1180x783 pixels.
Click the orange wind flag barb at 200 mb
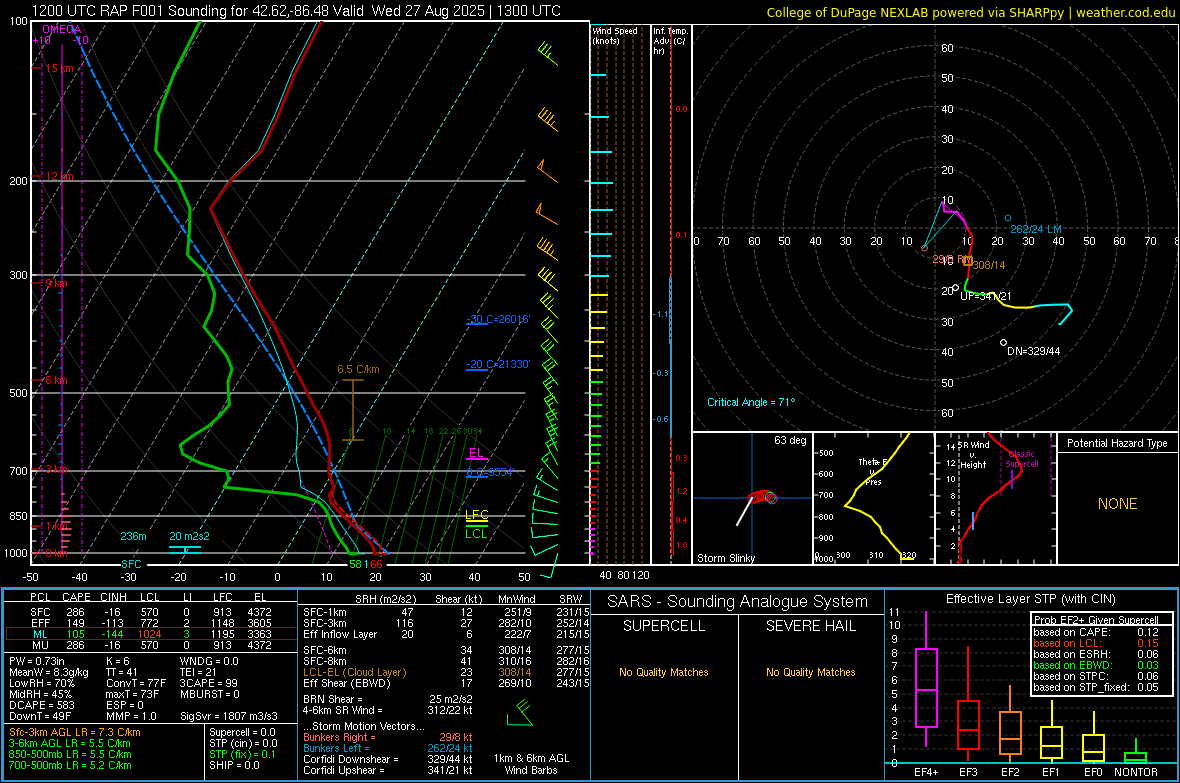click(x=547, y=172)
